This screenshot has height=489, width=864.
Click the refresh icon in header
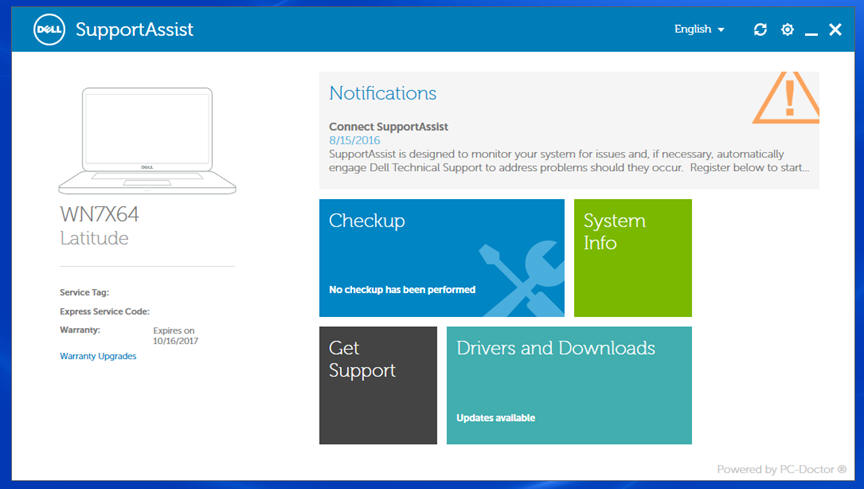[760, 29]
